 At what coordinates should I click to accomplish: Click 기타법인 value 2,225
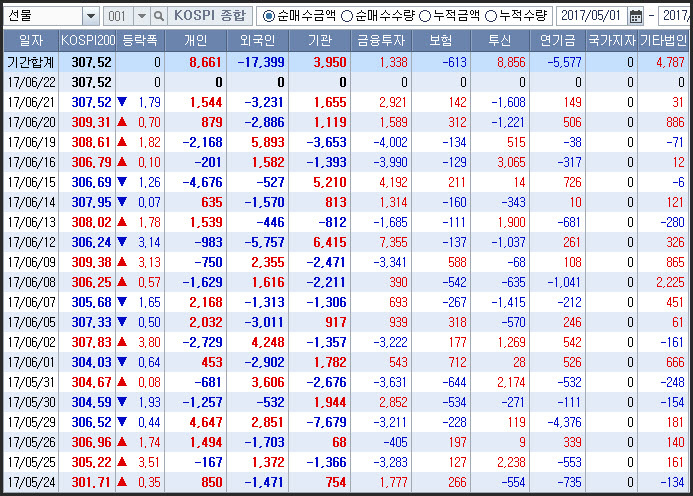670,282
